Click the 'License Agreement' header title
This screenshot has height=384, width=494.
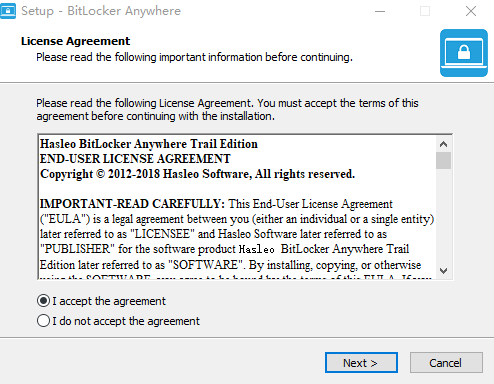point(75,41)
